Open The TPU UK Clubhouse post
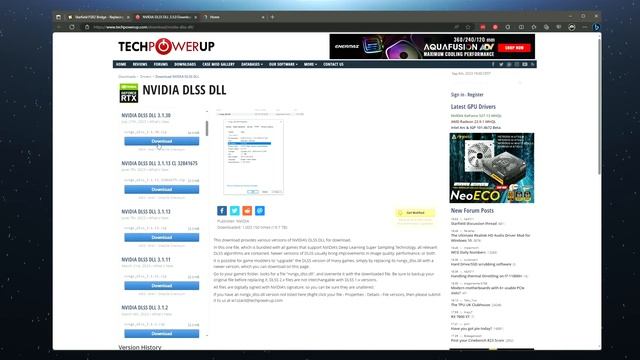The width and height of the screenshot is (640, 360). [470, 305]
